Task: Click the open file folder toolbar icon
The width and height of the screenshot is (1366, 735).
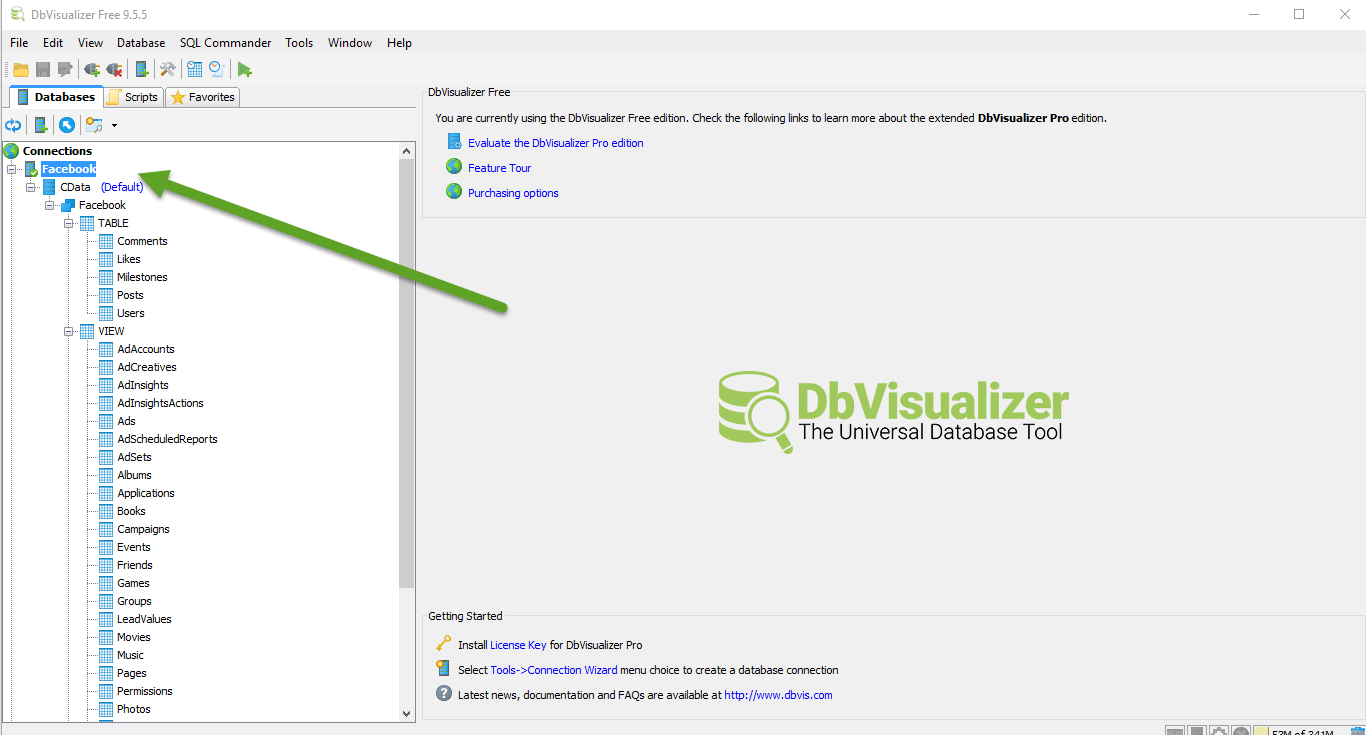Action: (21, 69)
